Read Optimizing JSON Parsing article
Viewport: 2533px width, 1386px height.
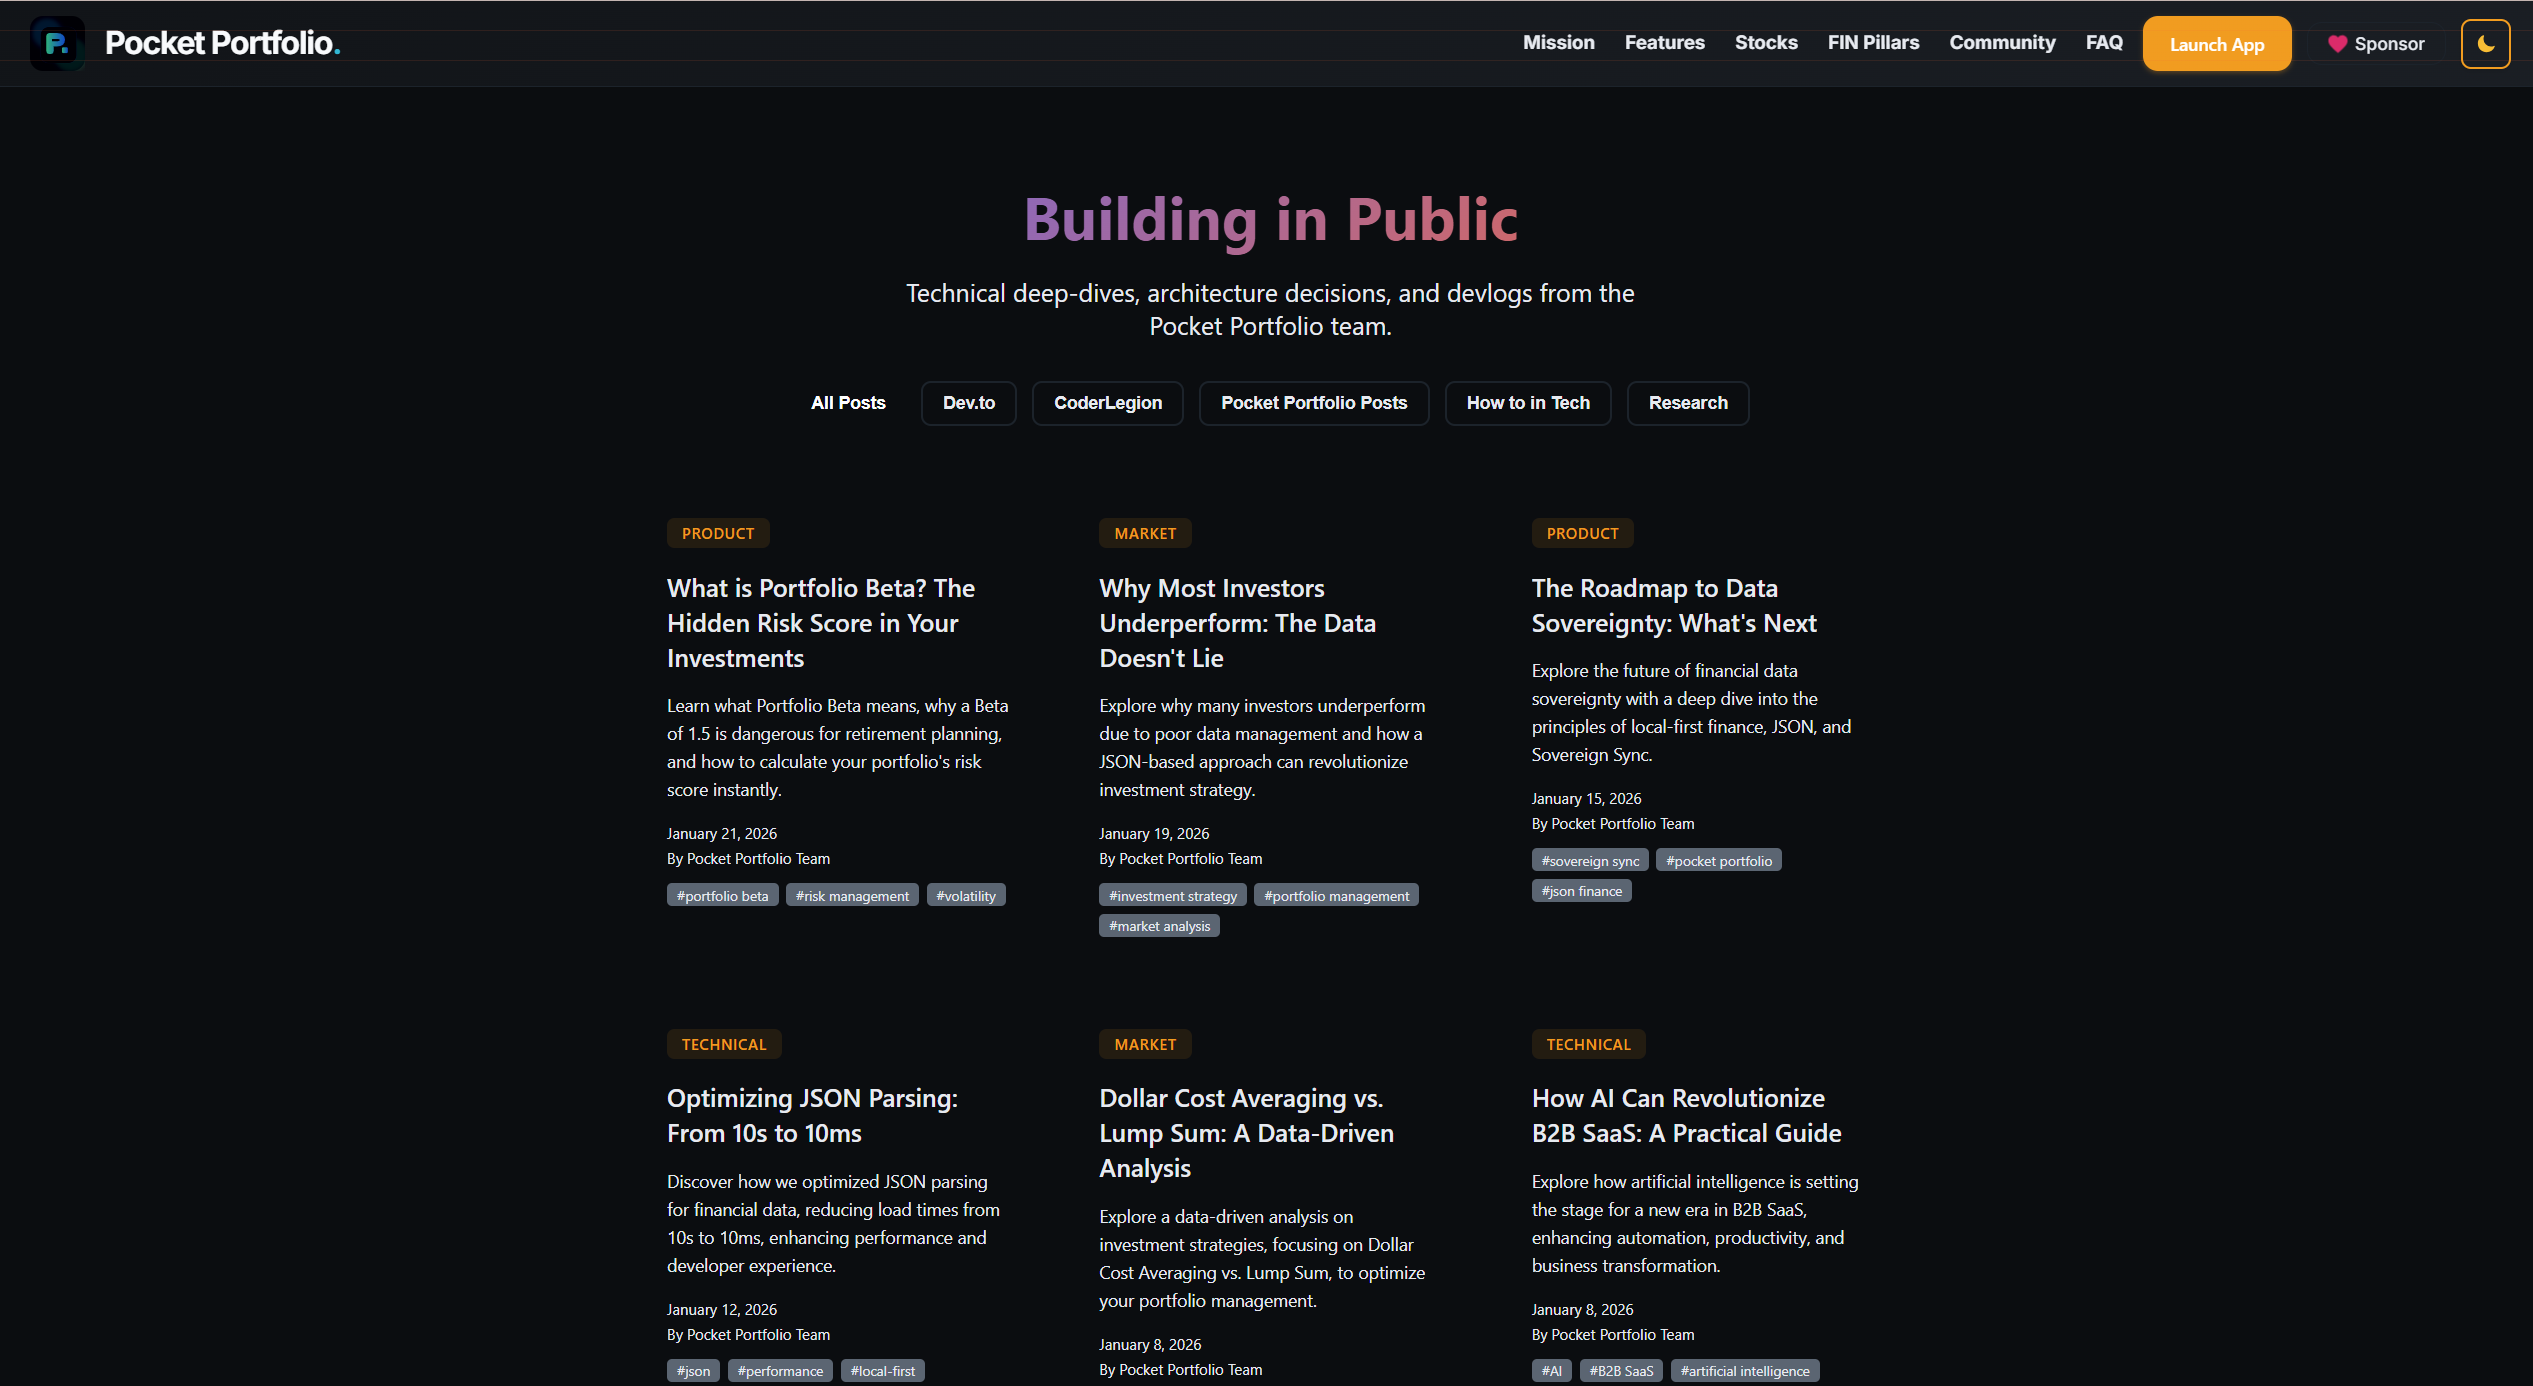[812, 1115]
